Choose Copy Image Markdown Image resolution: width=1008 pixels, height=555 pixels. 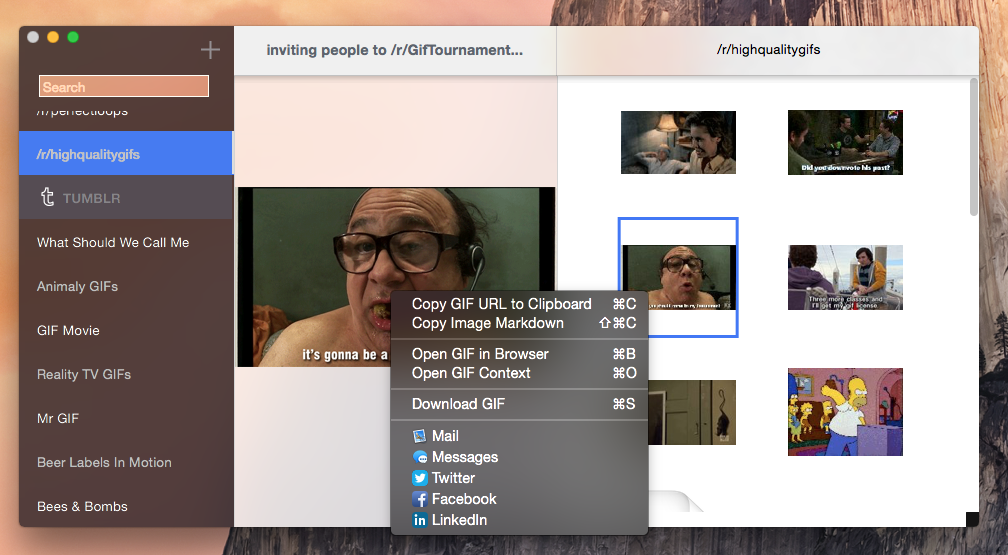click(x=519, y=323)
